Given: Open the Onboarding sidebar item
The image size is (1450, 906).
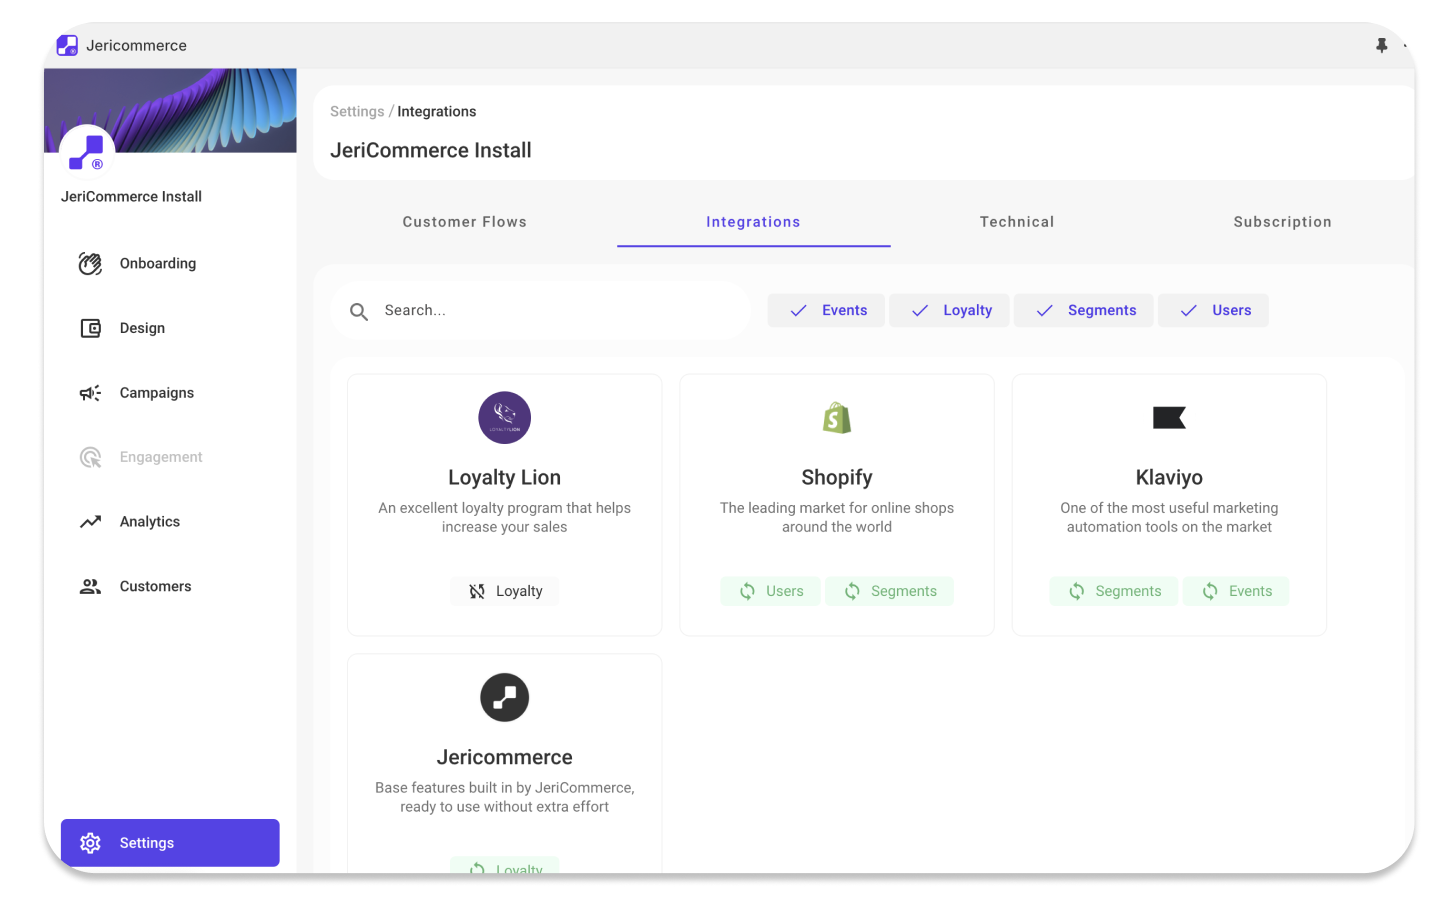Looking at the screenshot, I should pos(170,263).
